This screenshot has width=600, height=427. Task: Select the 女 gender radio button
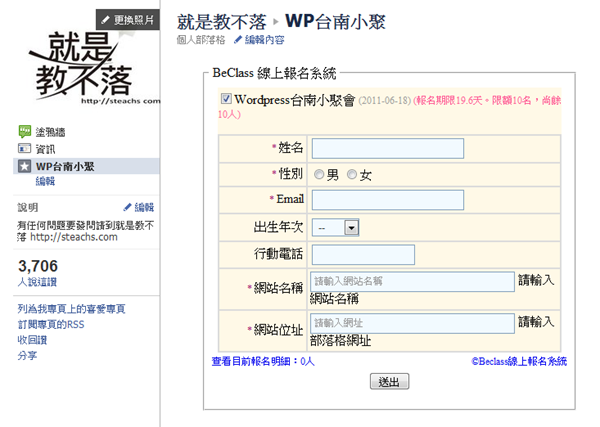pyautogui.click(x=352, y=174)
